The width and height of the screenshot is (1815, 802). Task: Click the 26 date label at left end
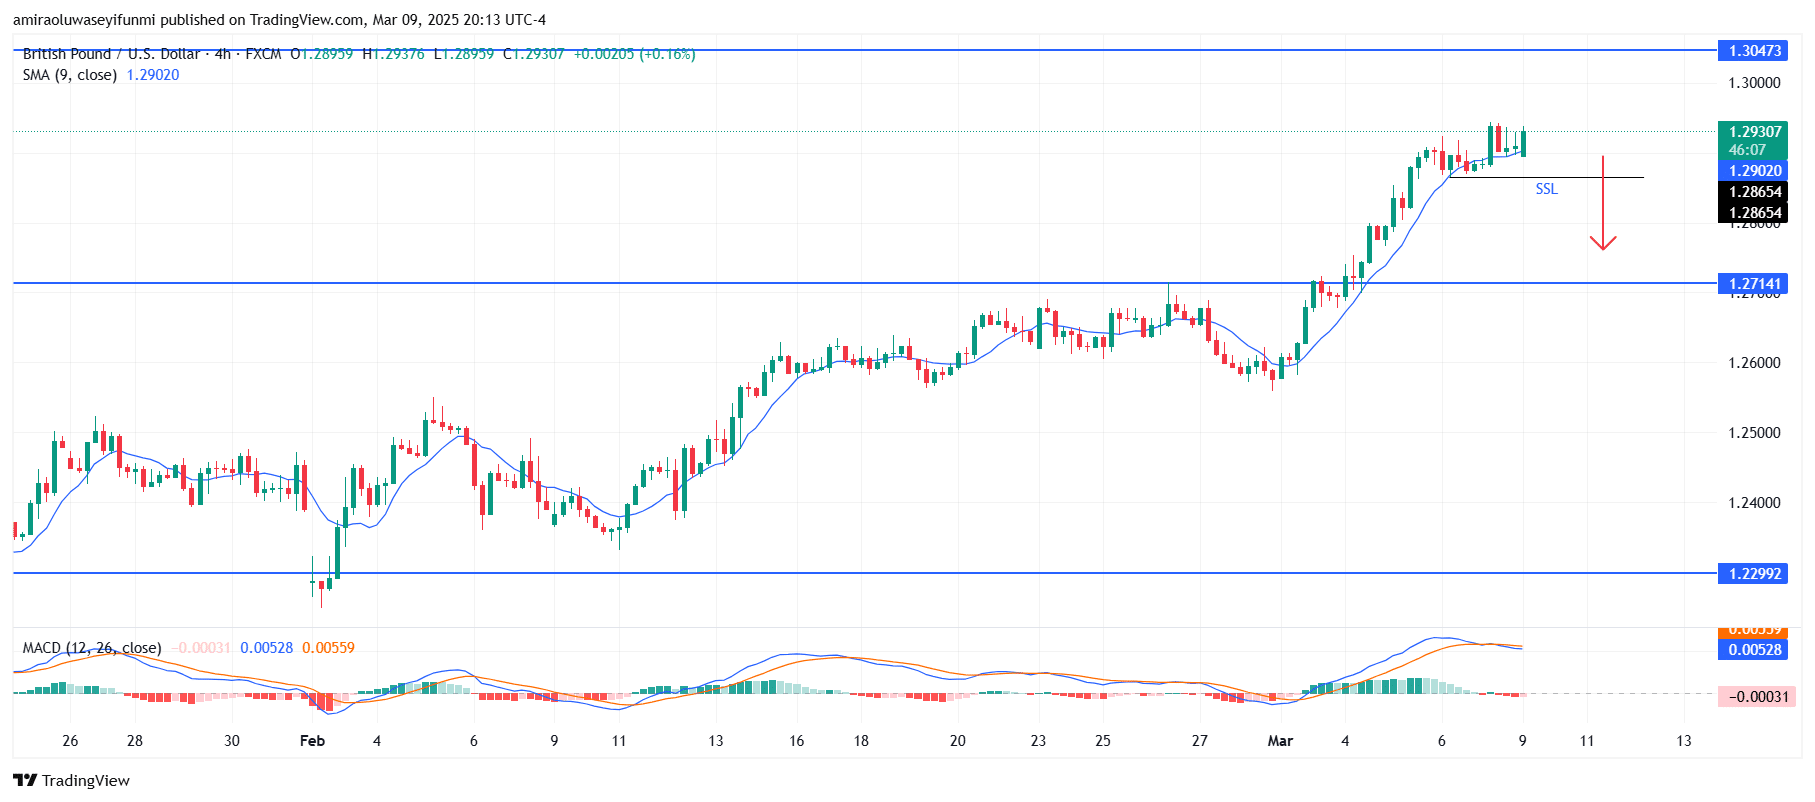(70, 741)
